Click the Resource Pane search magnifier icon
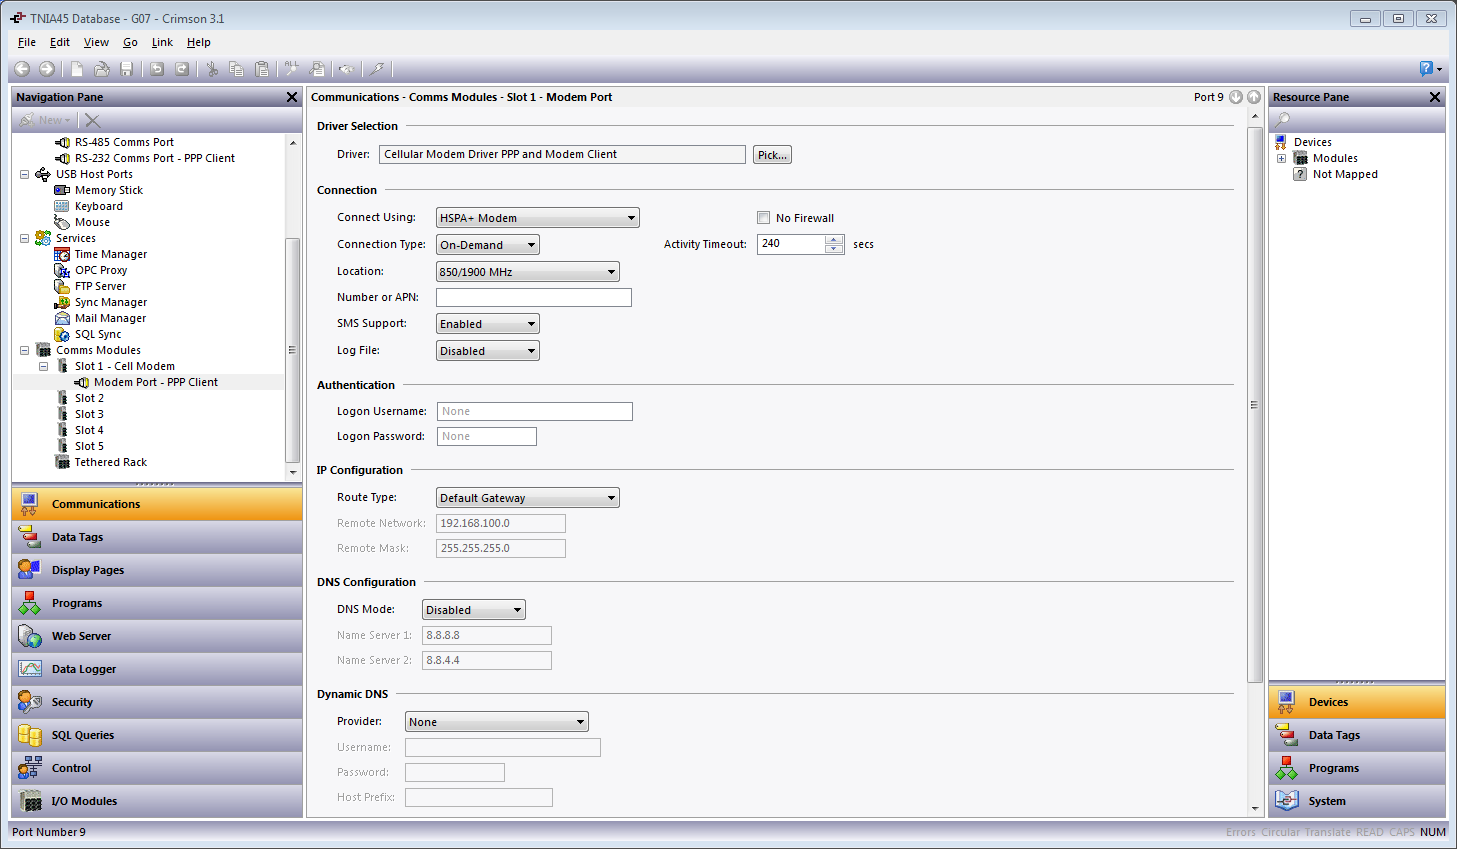This screenshot has height=849, width=1457. (x=1282, y=120)
